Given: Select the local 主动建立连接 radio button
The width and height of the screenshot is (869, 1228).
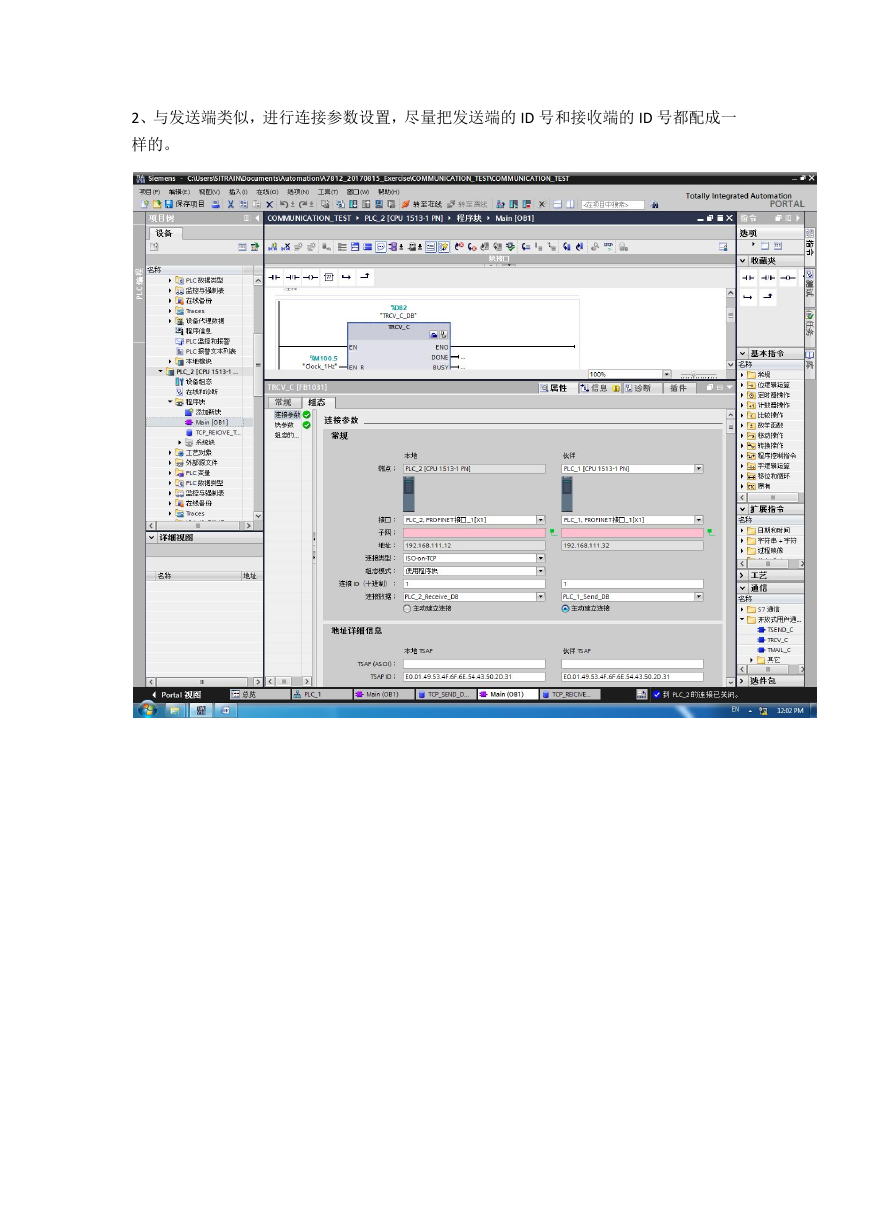Looking at the screenshot, I should pos(406,607).
